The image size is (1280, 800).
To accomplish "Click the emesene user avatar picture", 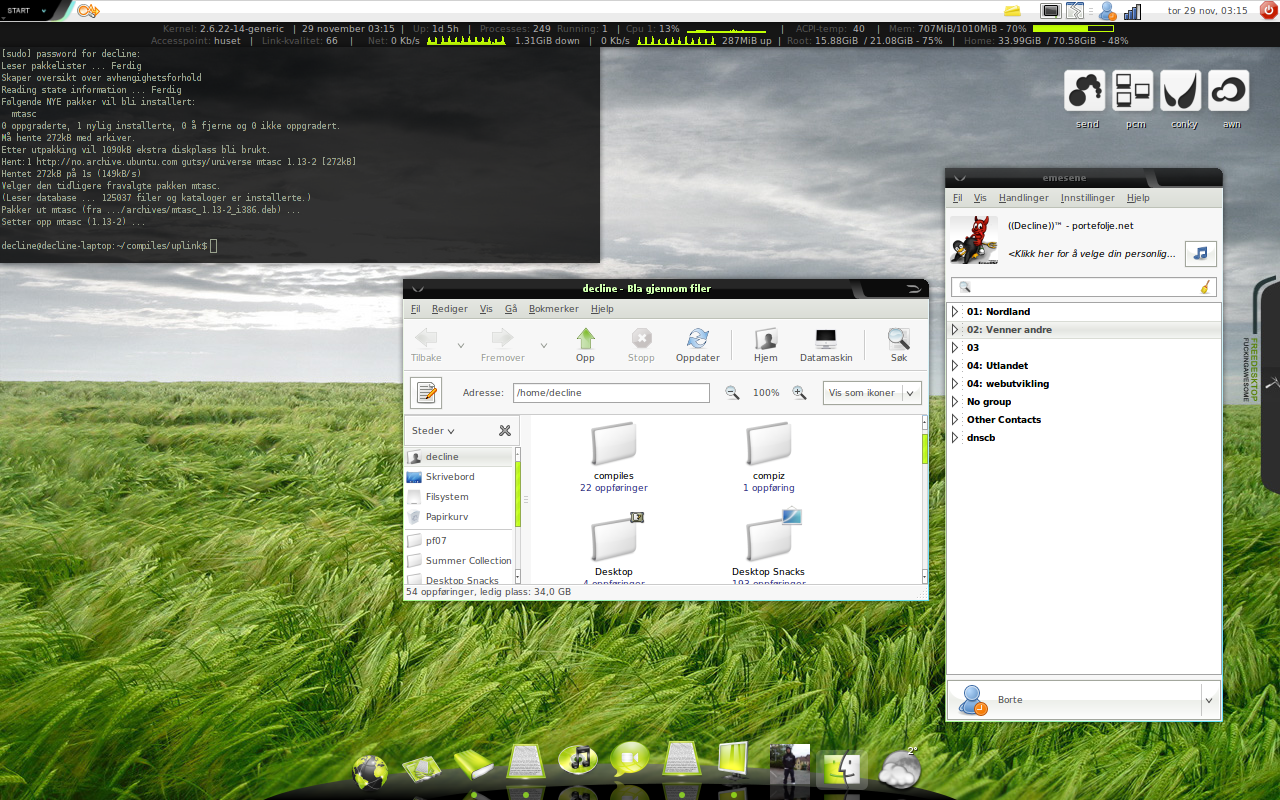I will [x=974, y=241].
